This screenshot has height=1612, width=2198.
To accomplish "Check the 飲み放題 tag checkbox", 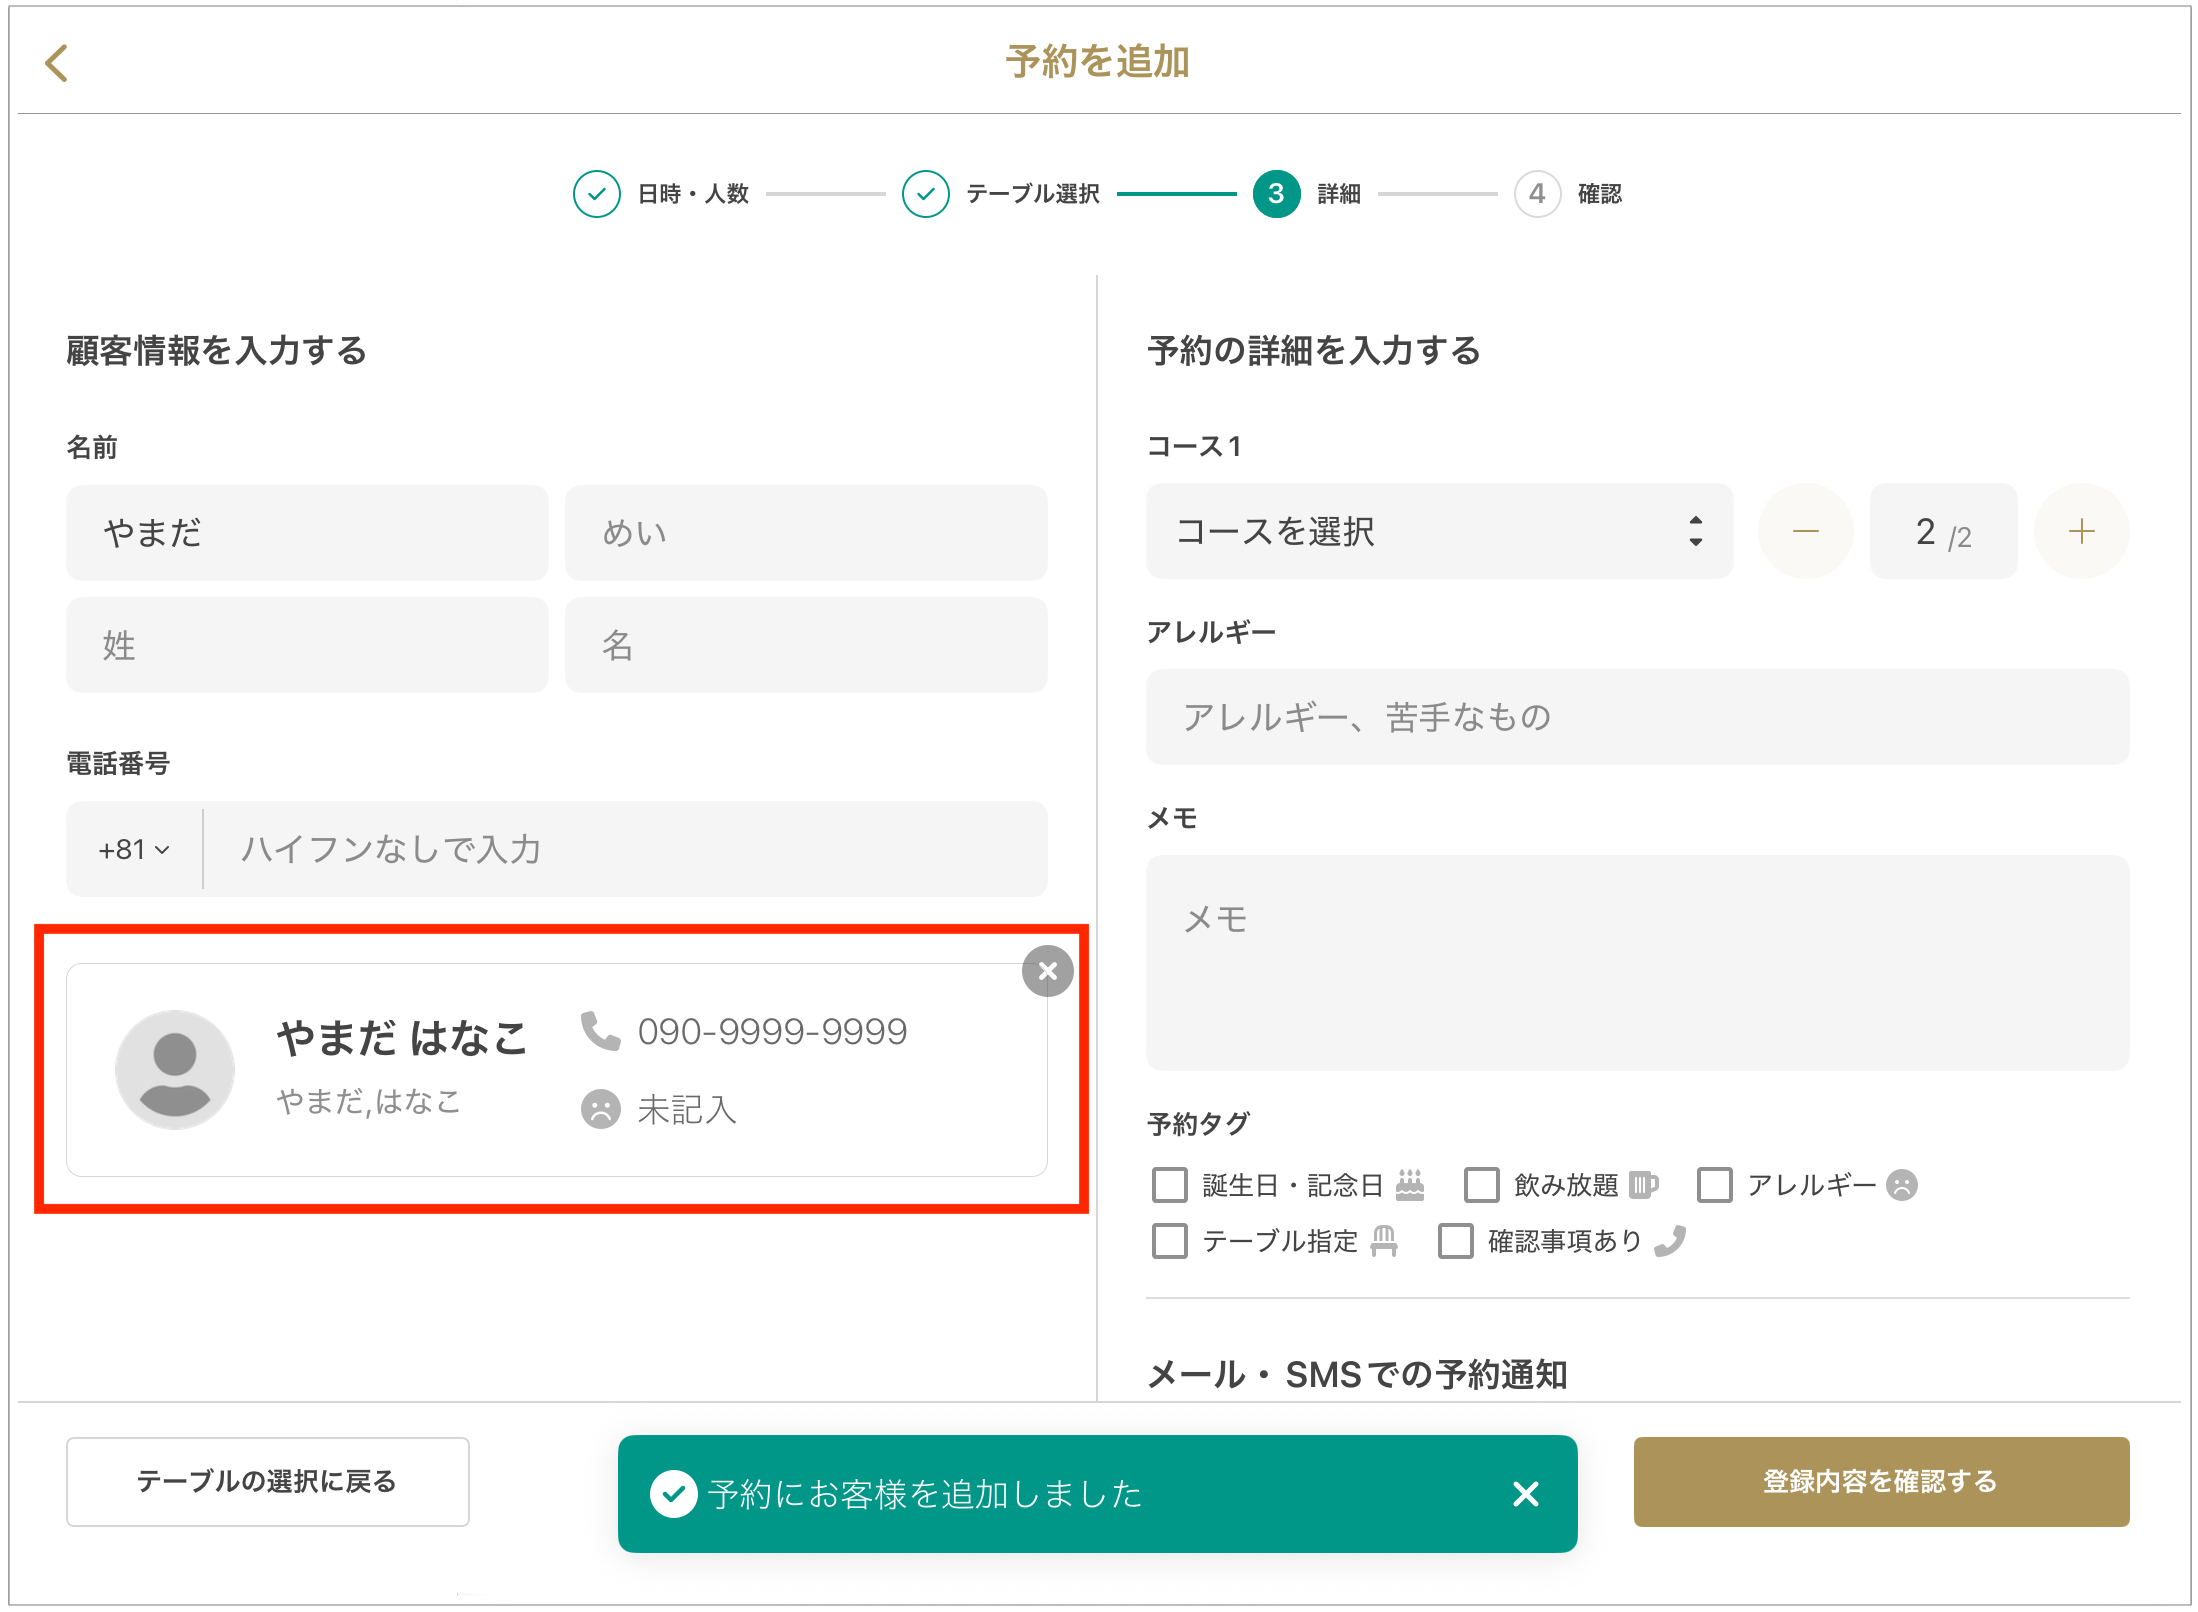I will pos(1481,1185).
